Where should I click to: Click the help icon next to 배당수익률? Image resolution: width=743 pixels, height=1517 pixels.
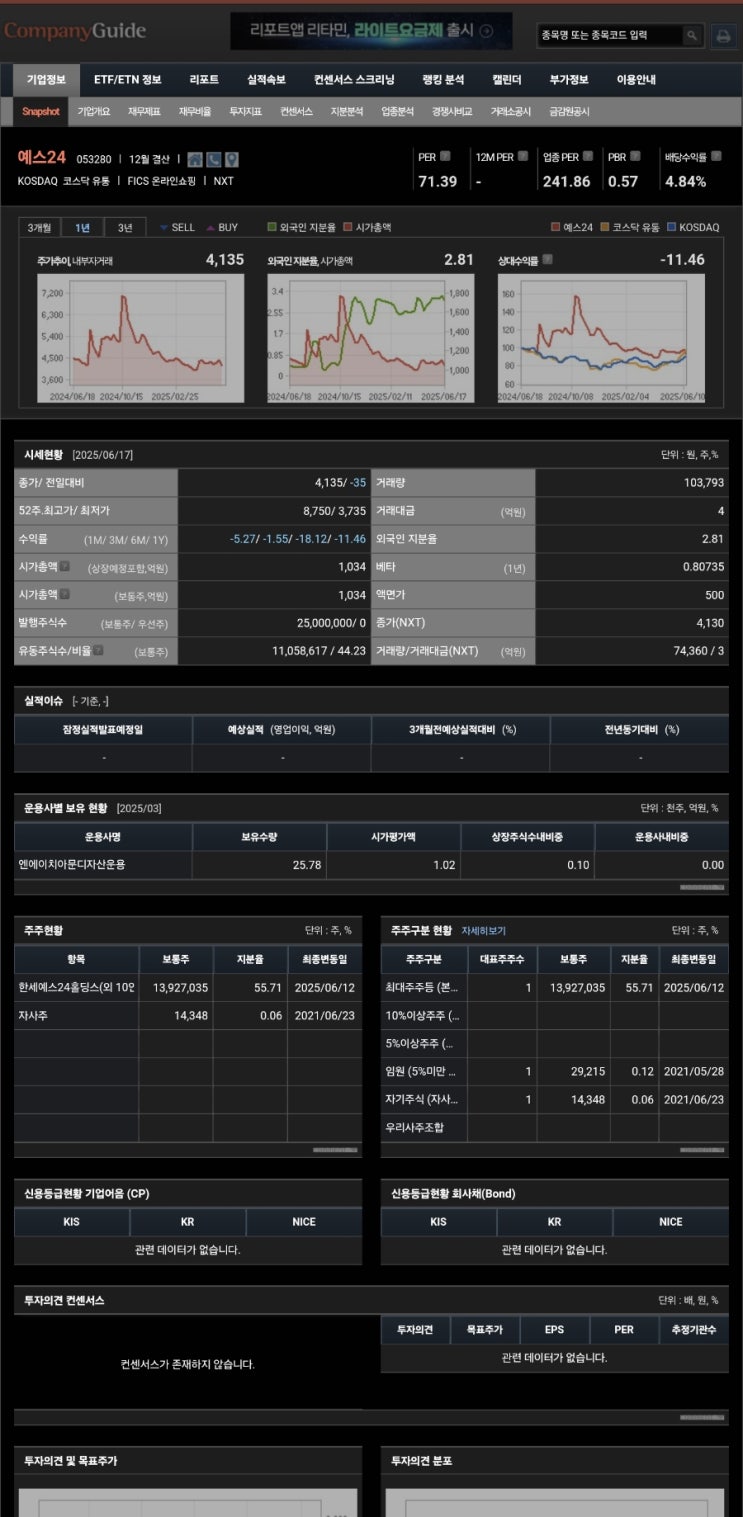click(716, 156)
